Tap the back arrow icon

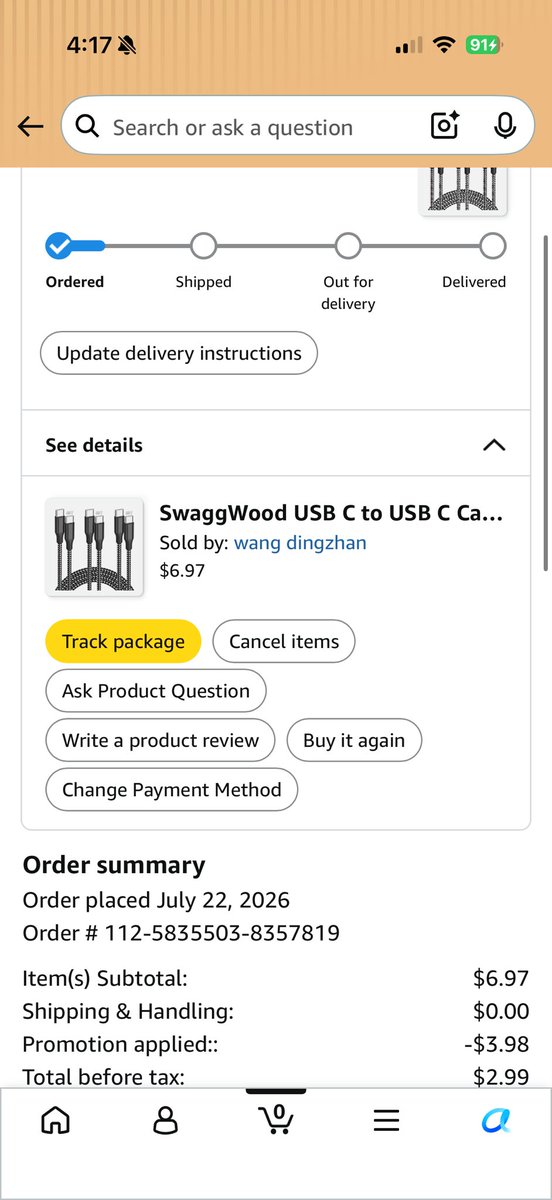31,127
